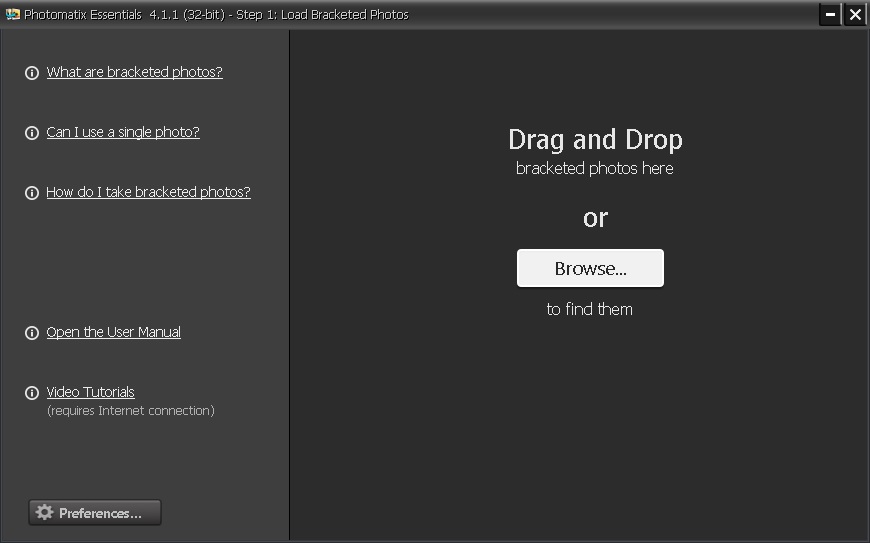Screen dimensions: 870x543
Task: Click info icon beside 'Video Tutorials'
Action: pos(32,393)
